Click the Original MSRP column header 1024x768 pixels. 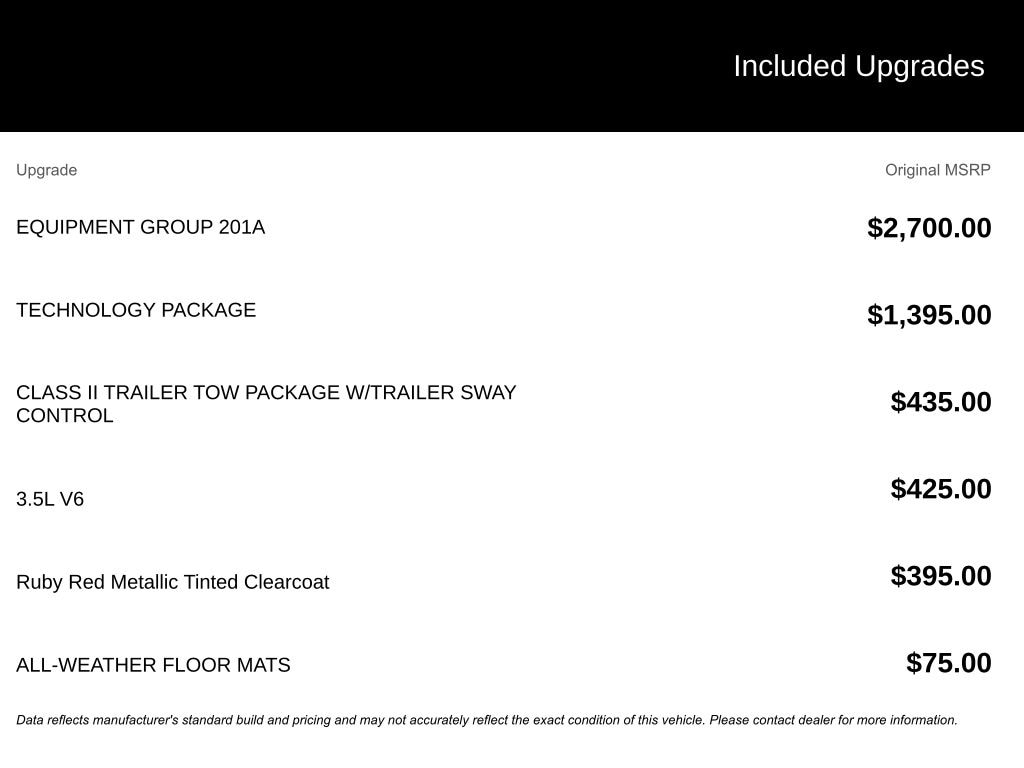937,170
